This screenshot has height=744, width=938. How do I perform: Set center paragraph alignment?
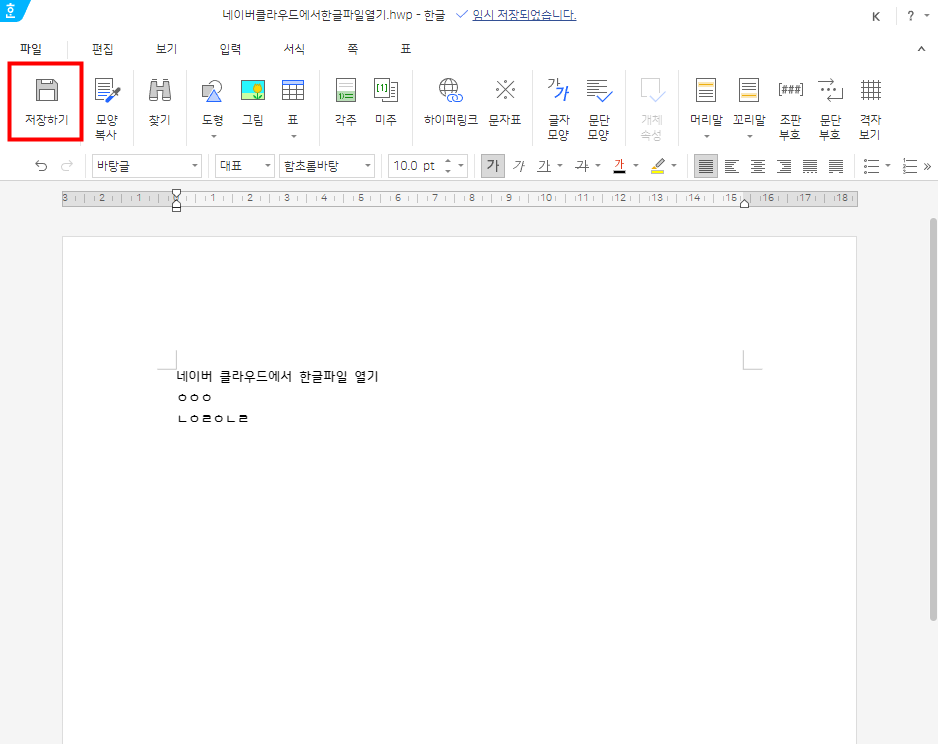click(758, 166)
